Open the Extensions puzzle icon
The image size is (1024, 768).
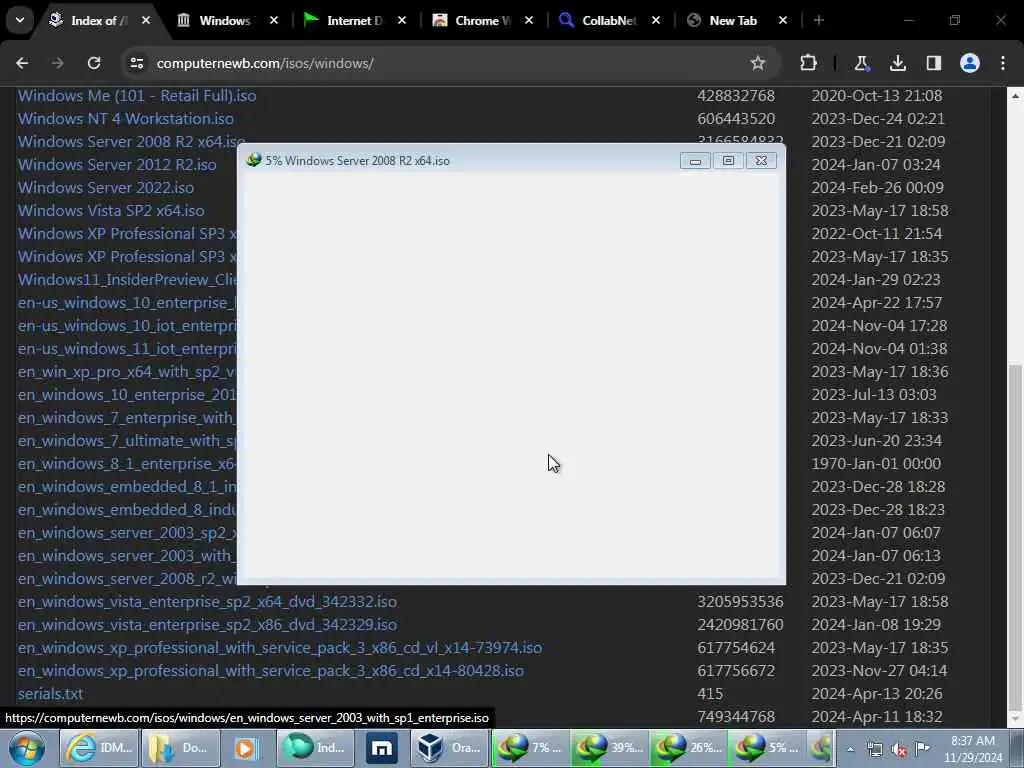[x=808, y=63]
